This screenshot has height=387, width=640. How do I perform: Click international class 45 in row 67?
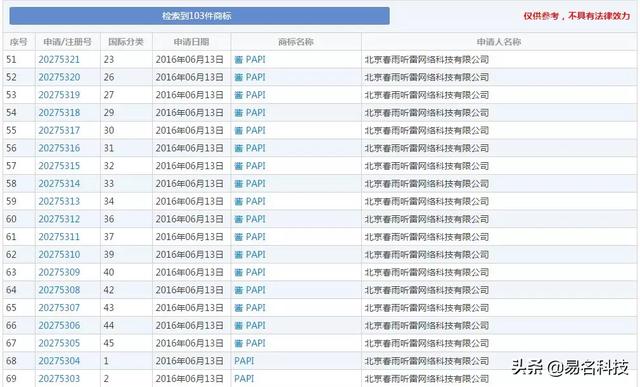(x=109, y=343)
